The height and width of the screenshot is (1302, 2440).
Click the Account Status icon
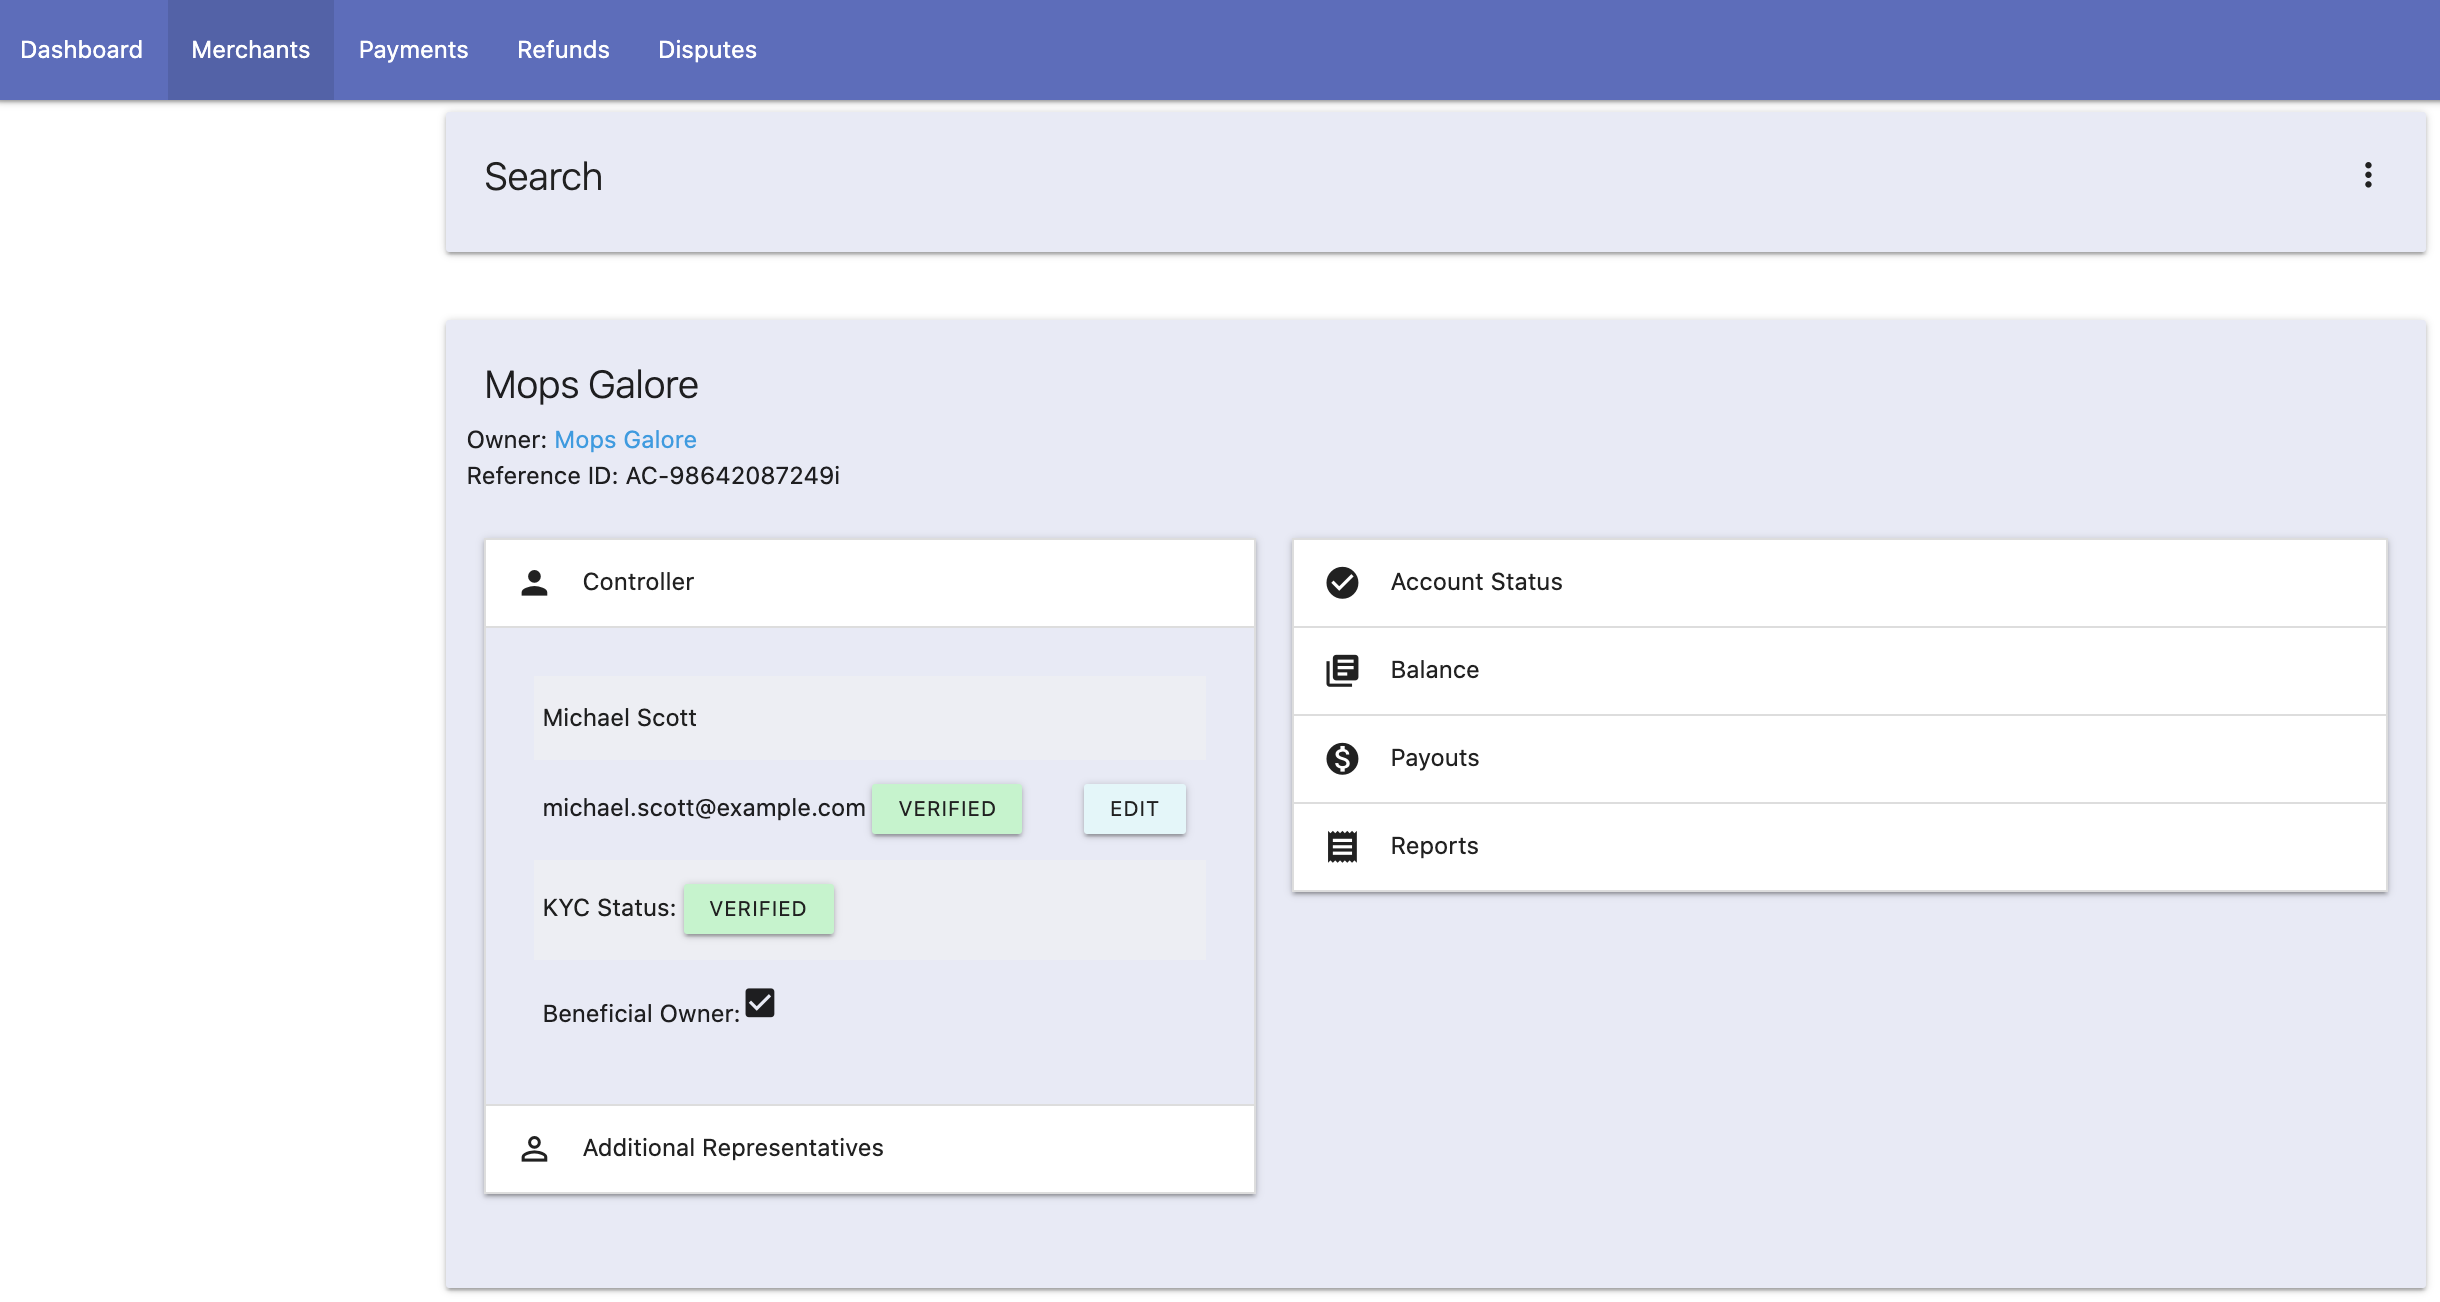pos(1343,581)
